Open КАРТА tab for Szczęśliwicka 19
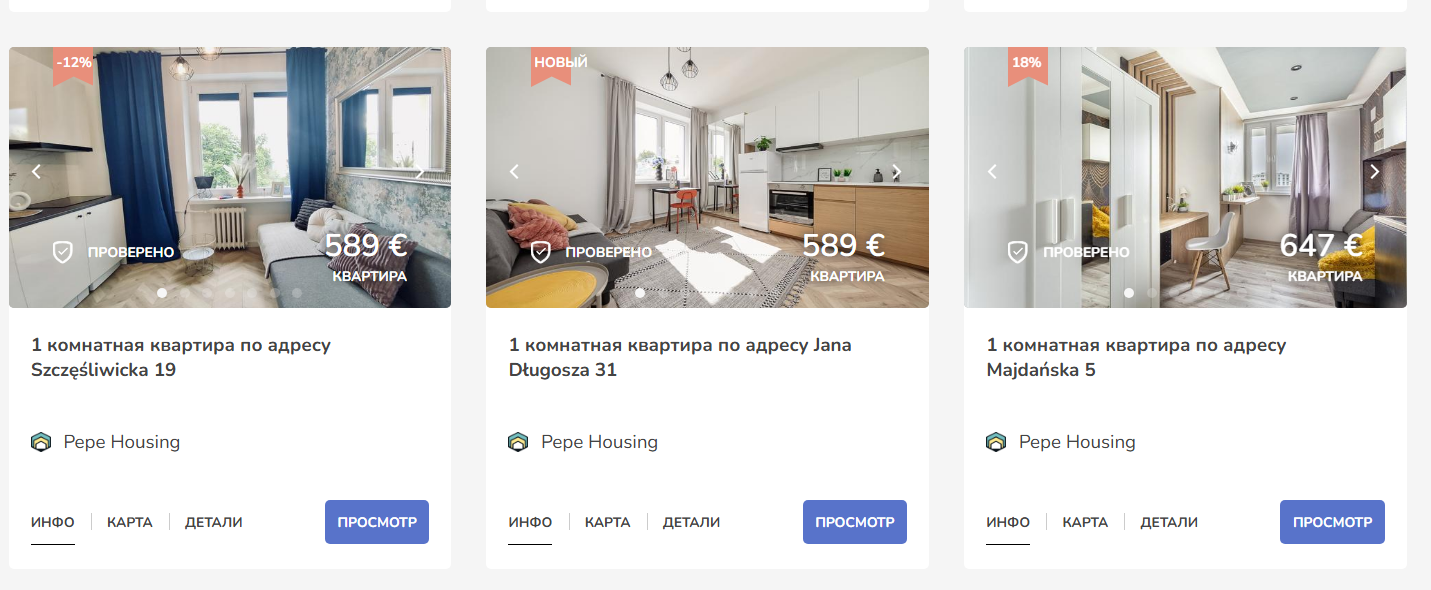This screenshot has height=590, width=1431. [x=130, y=522]
